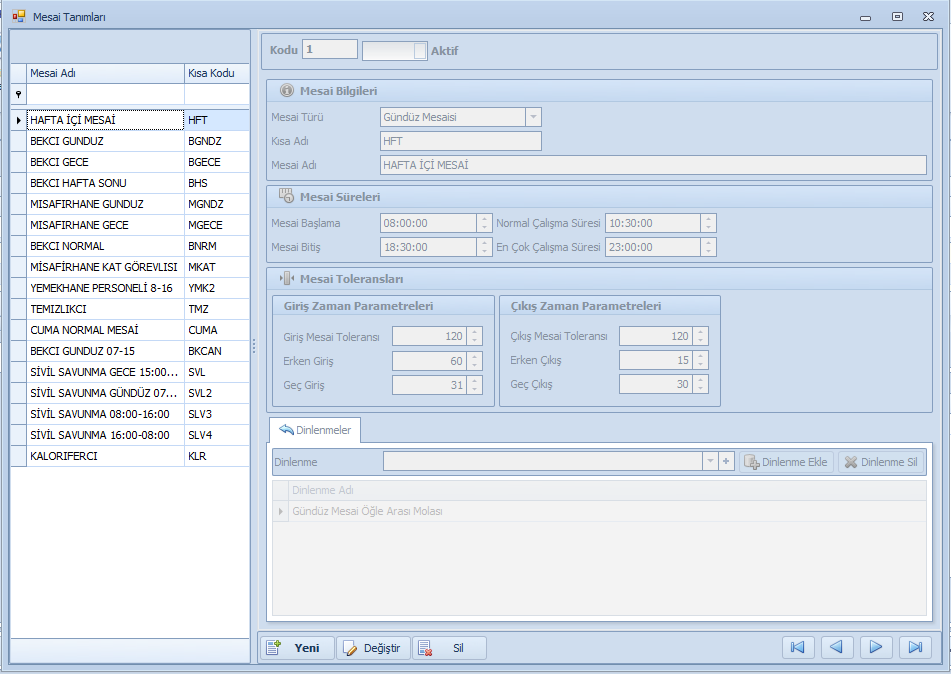The image size is (951, 674).
Task: Go to the first record
Action: tap(798, 647)
